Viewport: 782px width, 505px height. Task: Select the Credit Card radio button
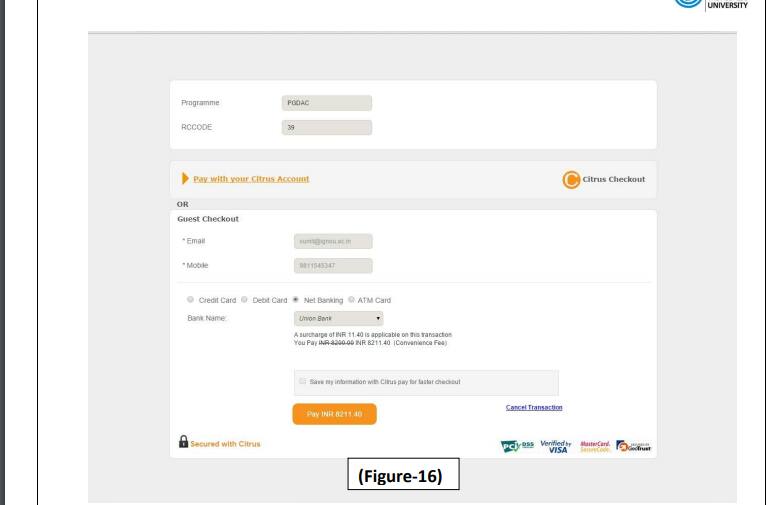tap(191, 299)
